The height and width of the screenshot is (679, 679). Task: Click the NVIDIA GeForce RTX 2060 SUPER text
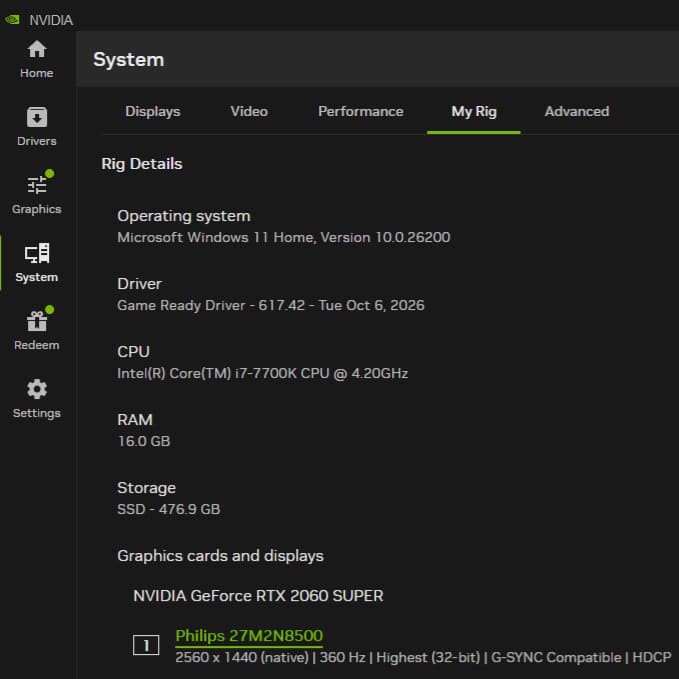(x=258, y=596)
